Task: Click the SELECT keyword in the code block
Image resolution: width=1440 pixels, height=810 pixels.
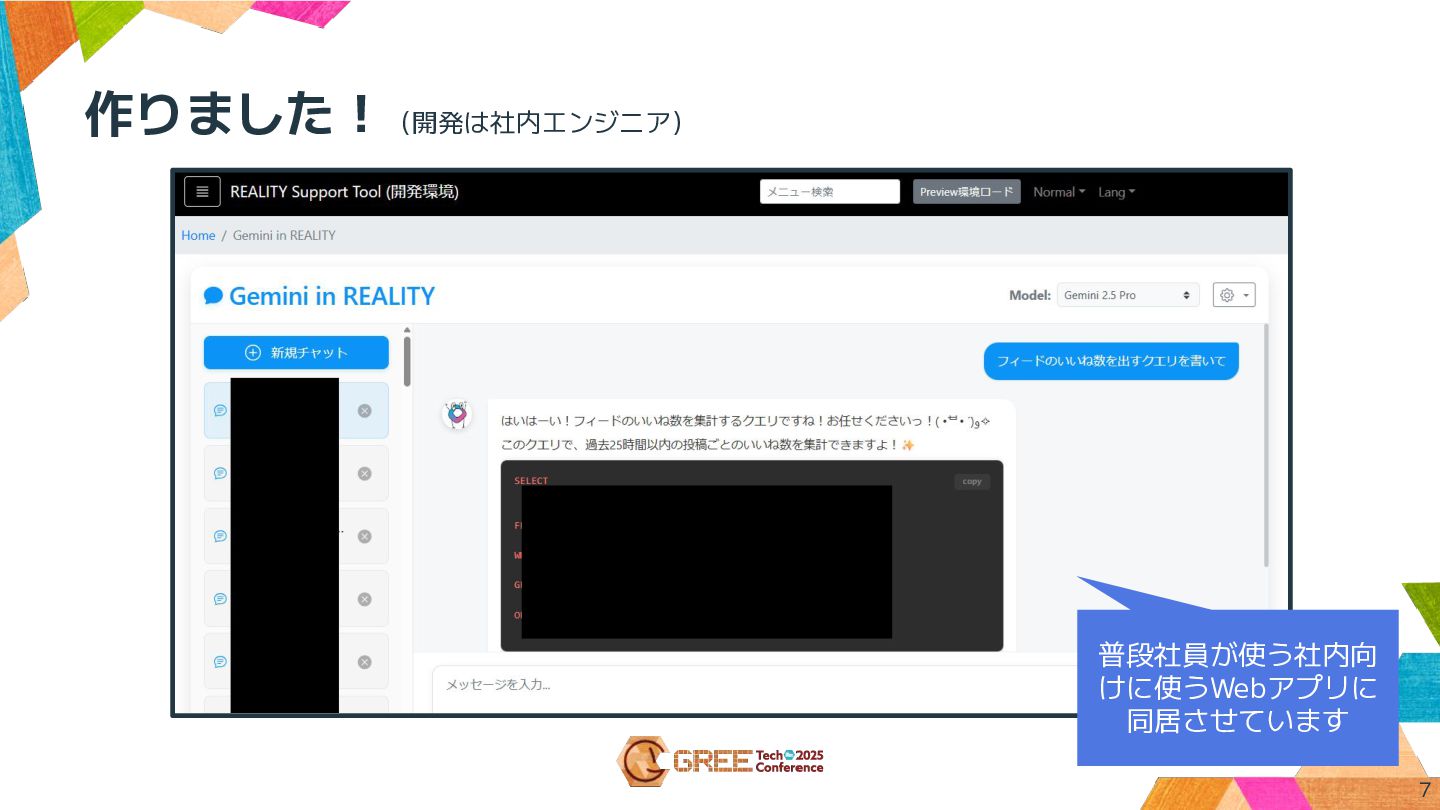Action: click(x=531, y=481)
